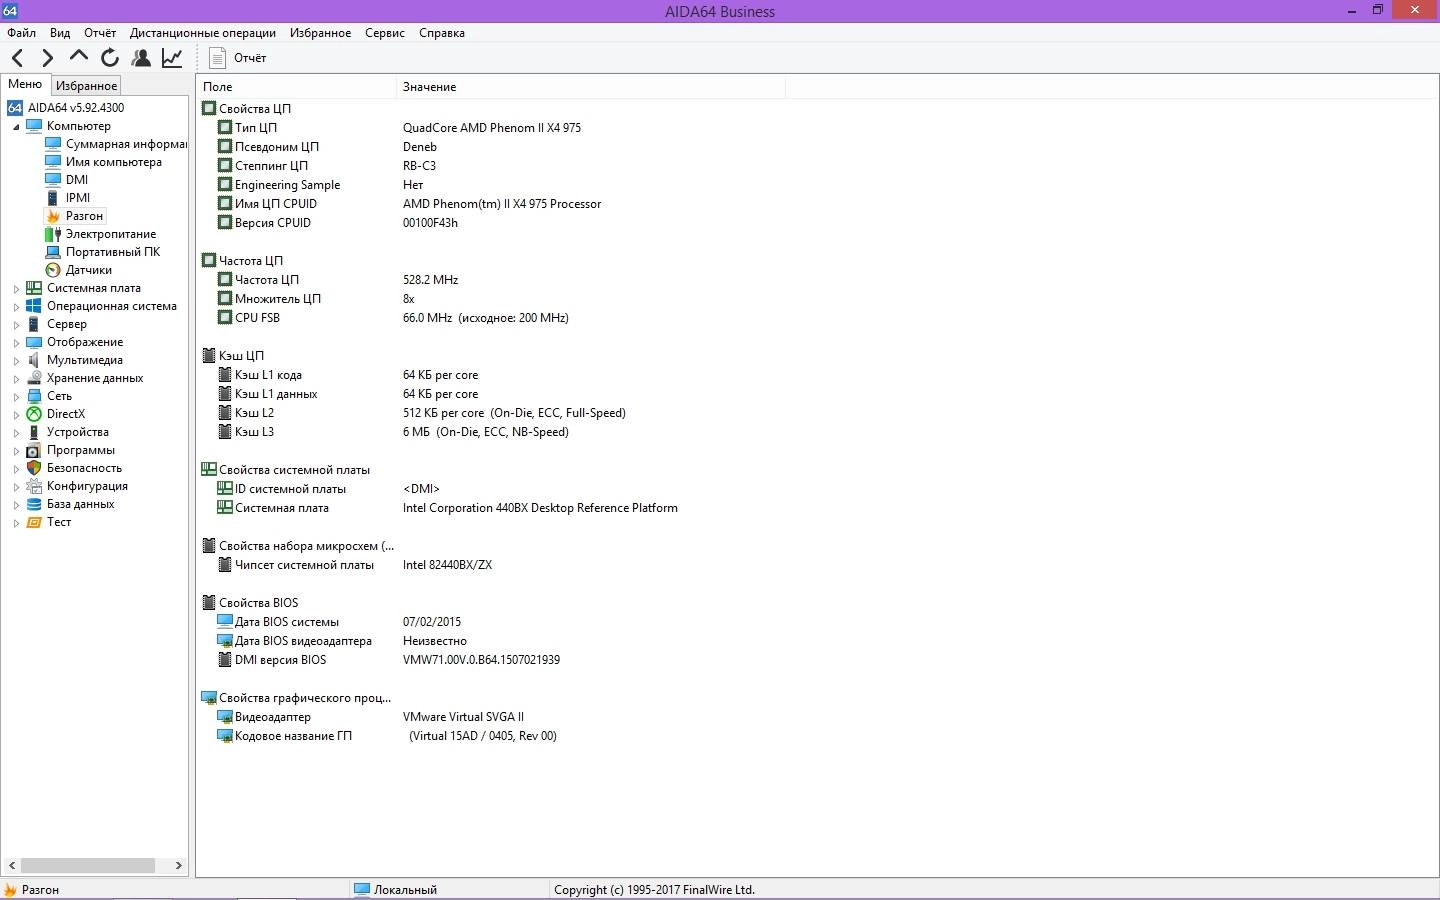This screenshot has height=900, width=1440.
Task: Click the Отчёт report toolbar button
Action: [x=238, y=58]
